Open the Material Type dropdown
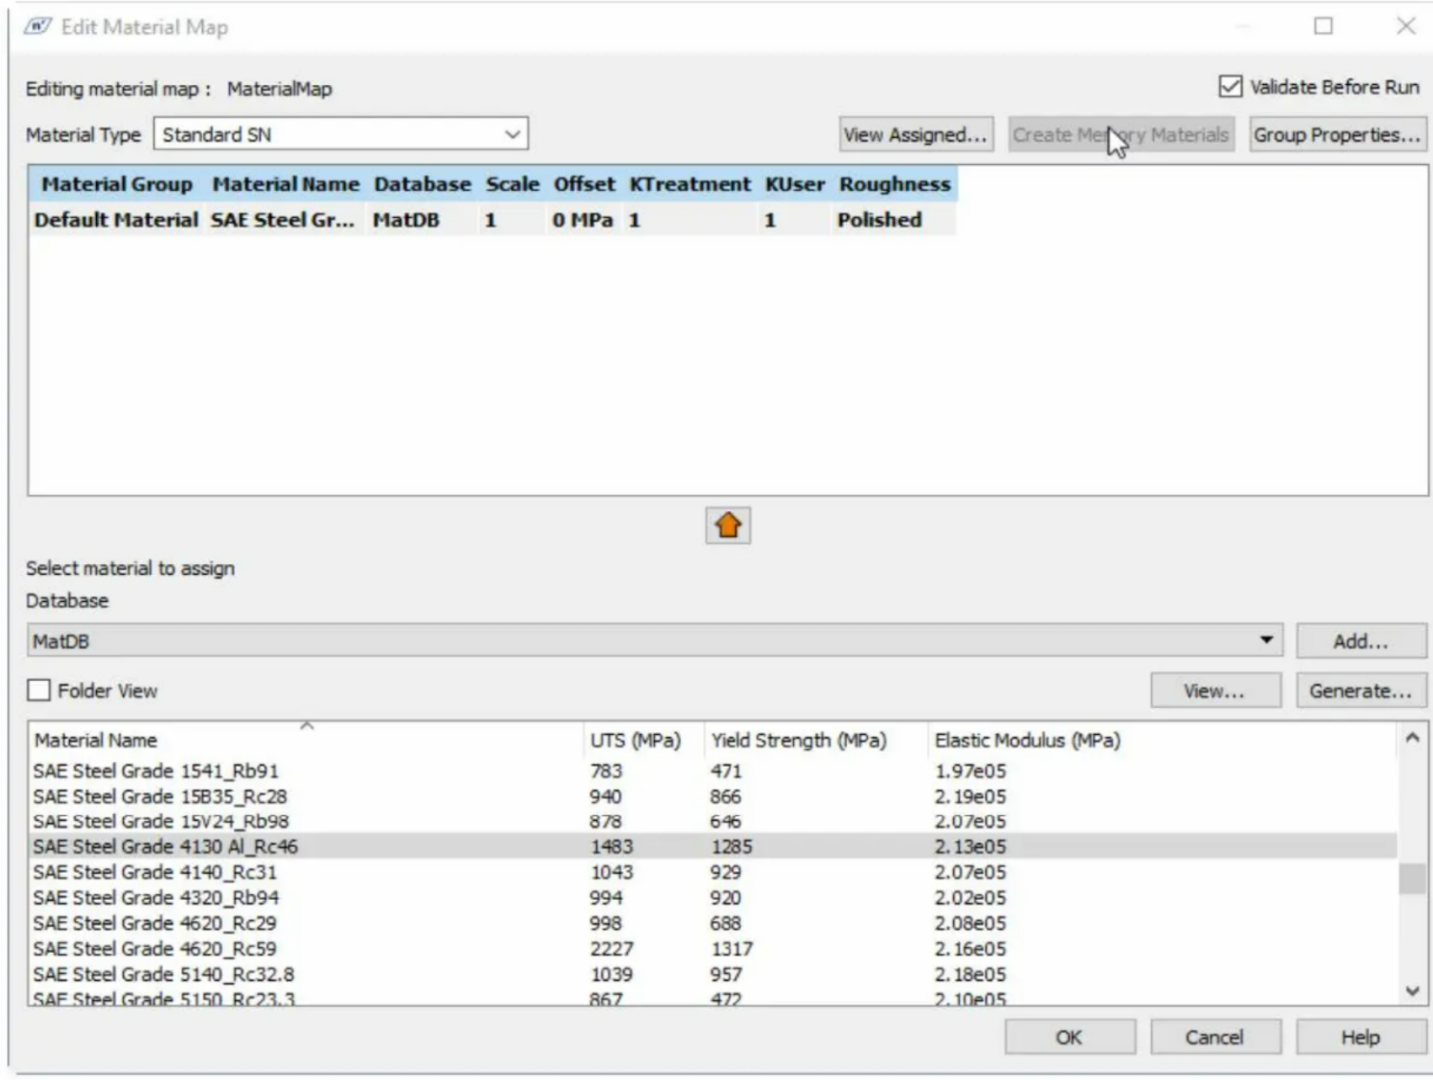This screenshot has width=1433, height=1080. click(340, 134)
